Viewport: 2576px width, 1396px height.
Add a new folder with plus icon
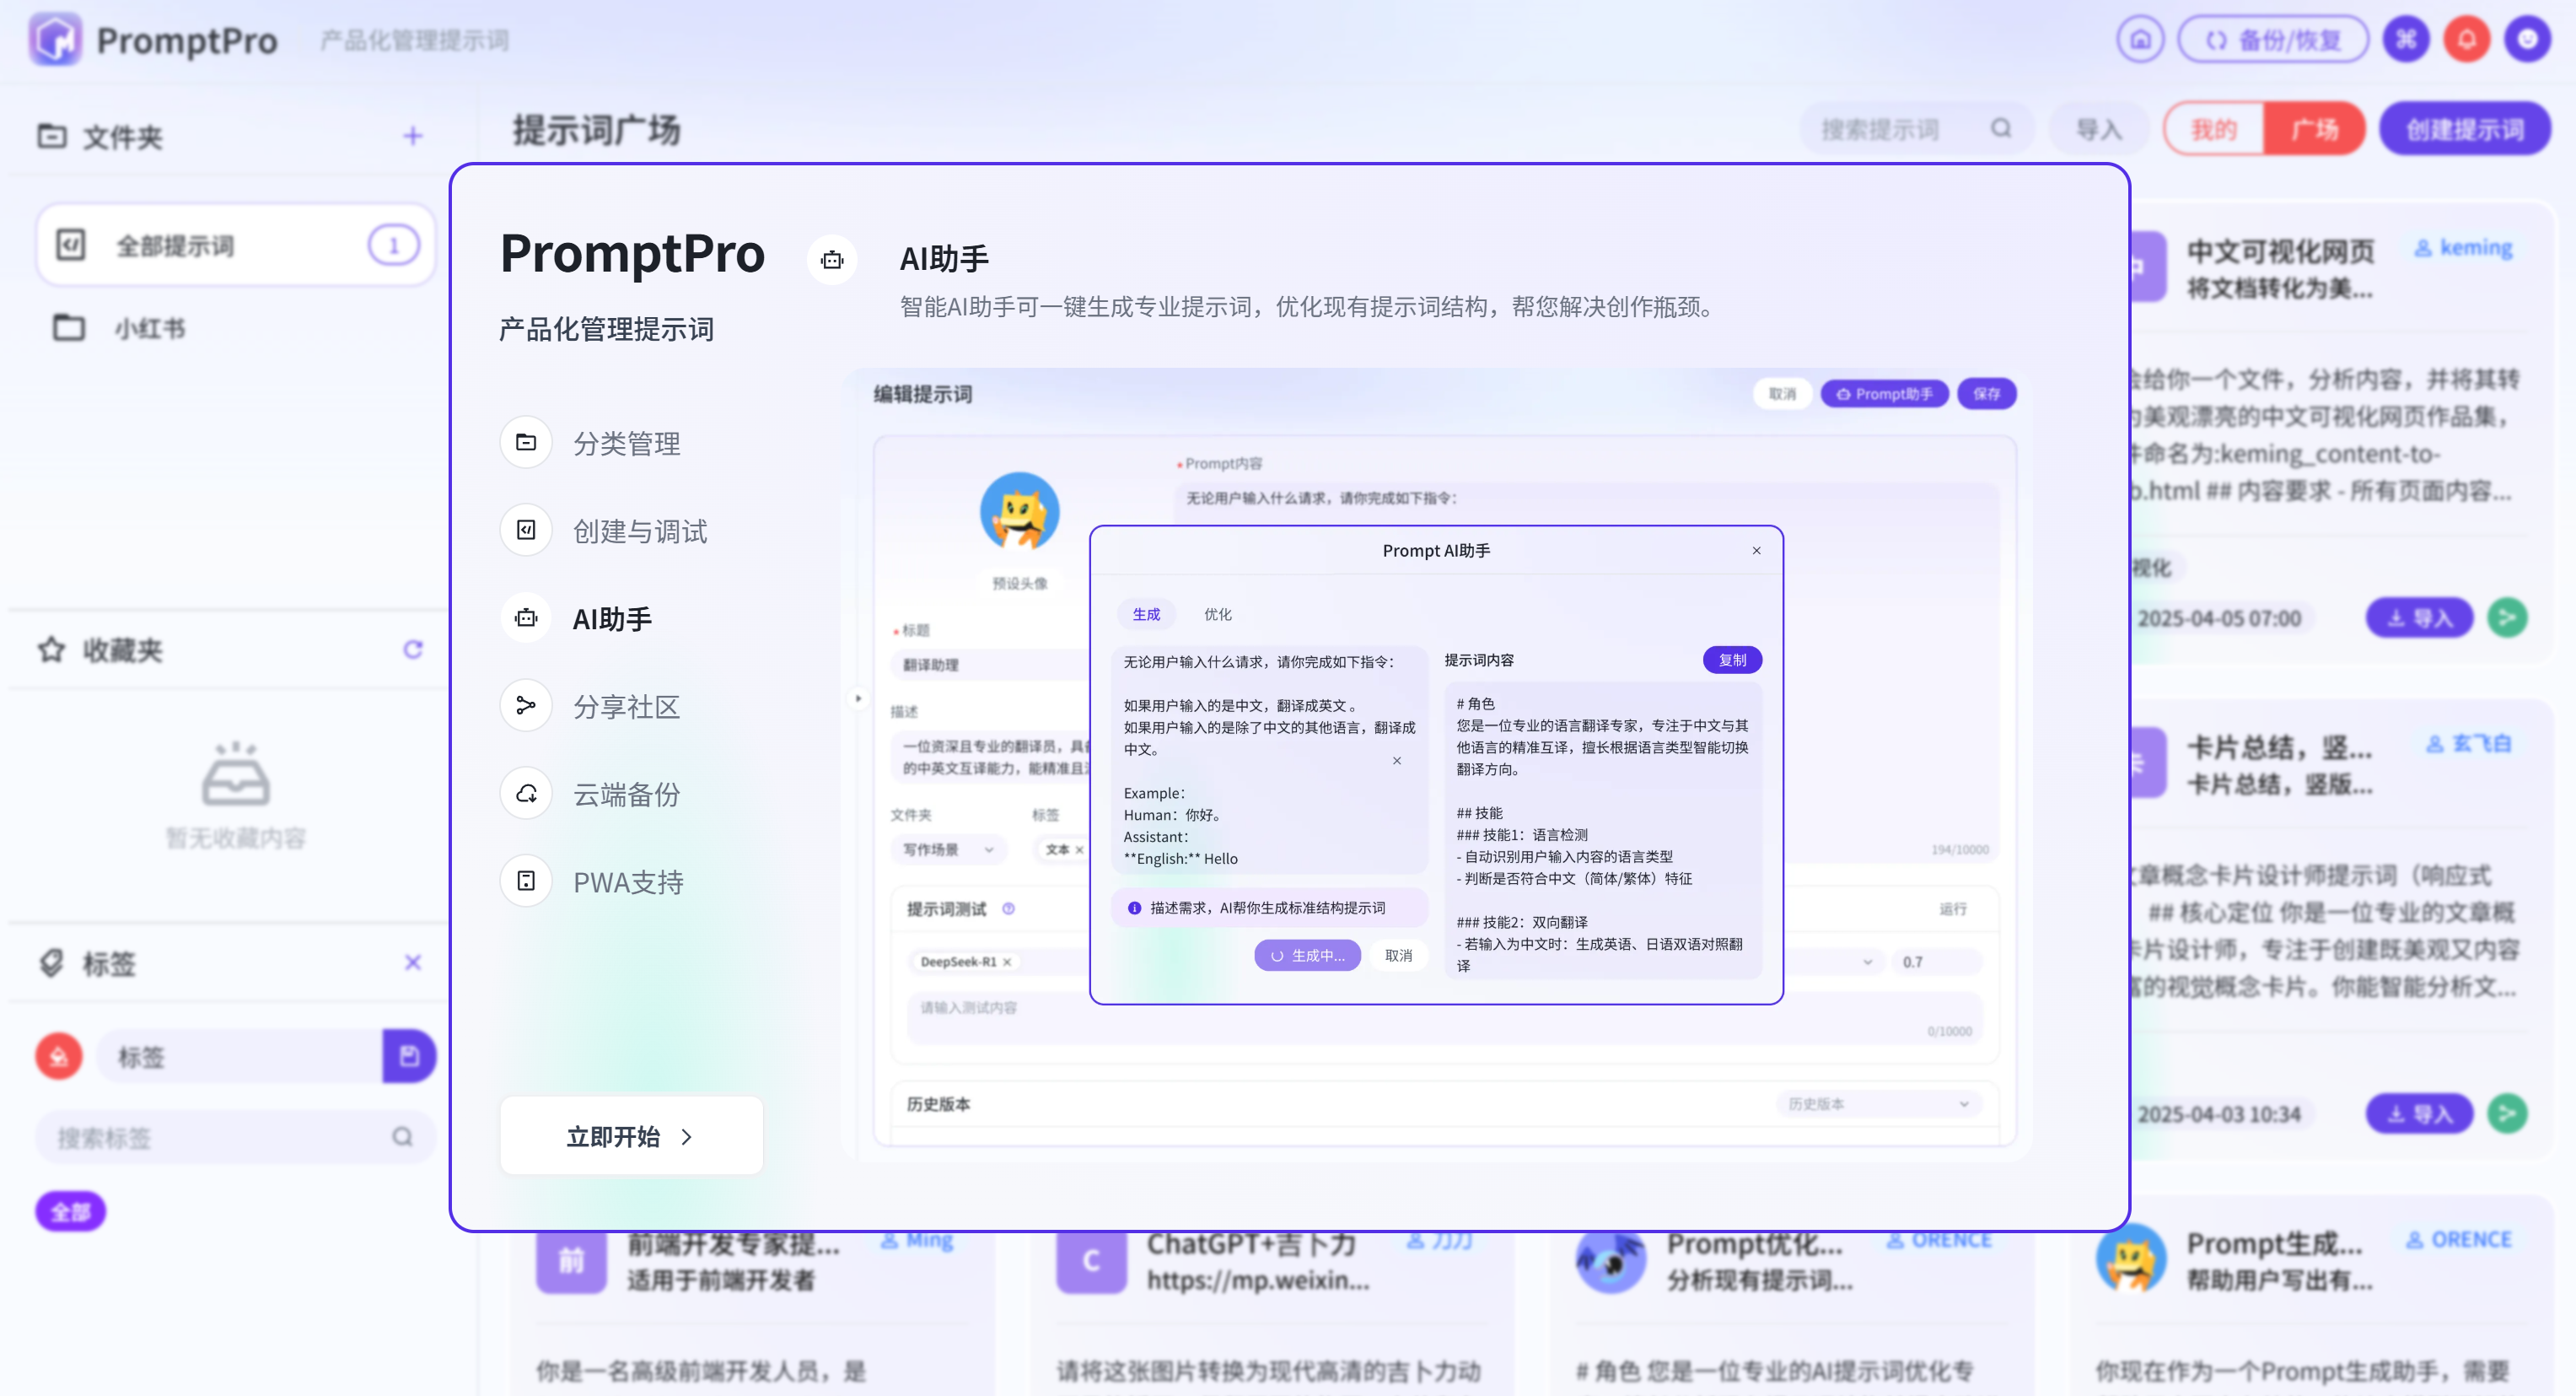413,136
